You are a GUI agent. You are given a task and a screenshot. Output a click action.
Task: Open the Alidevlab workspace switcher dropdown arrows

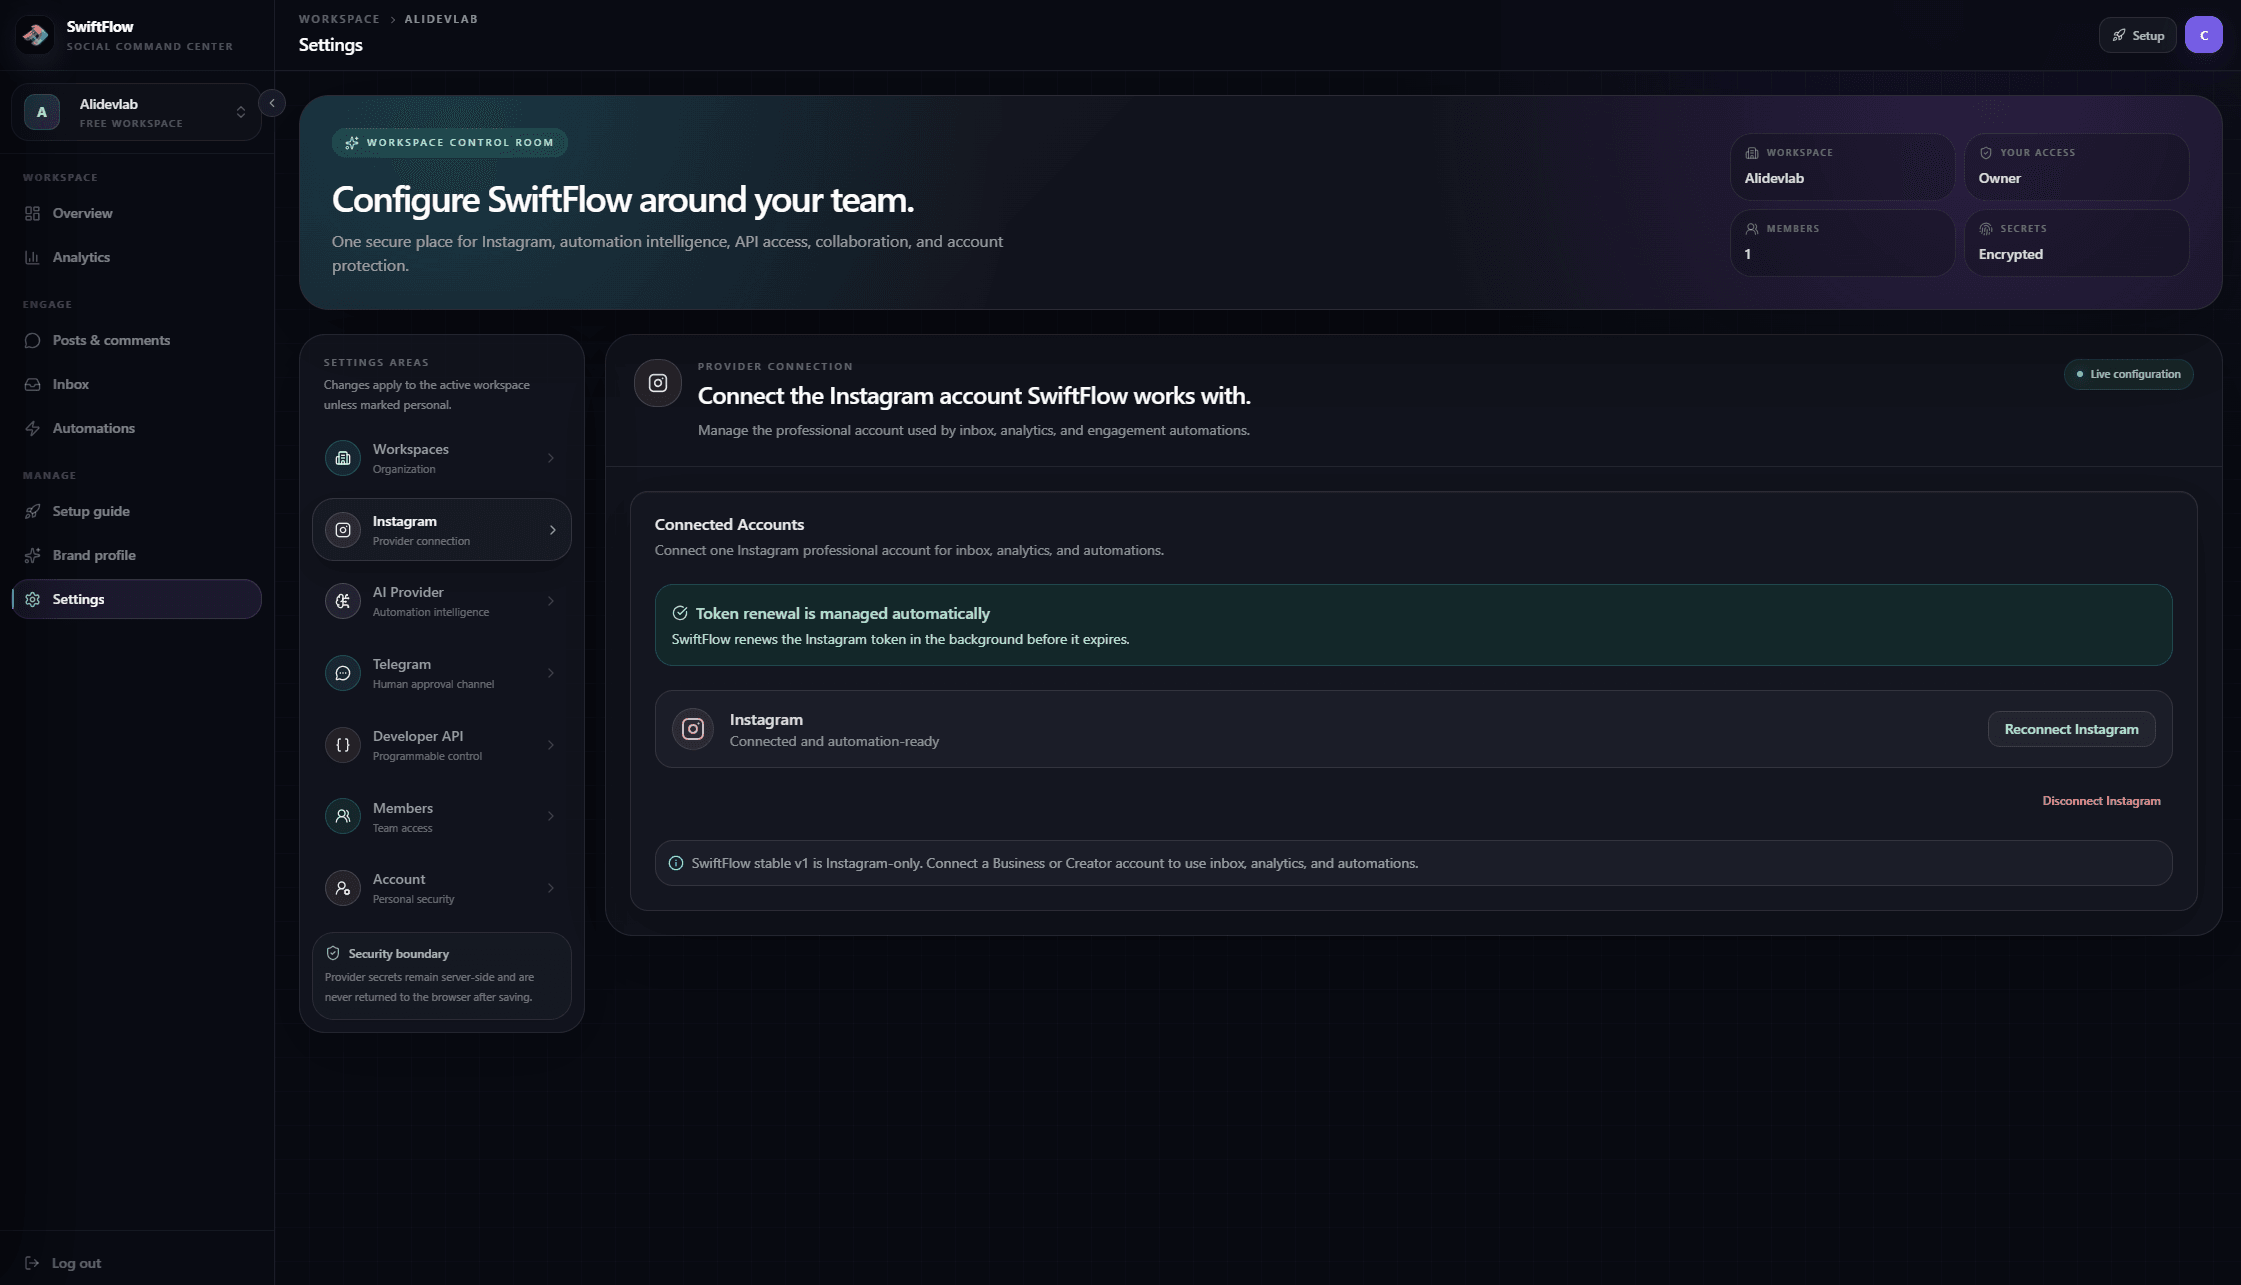[x=241, y=112]
